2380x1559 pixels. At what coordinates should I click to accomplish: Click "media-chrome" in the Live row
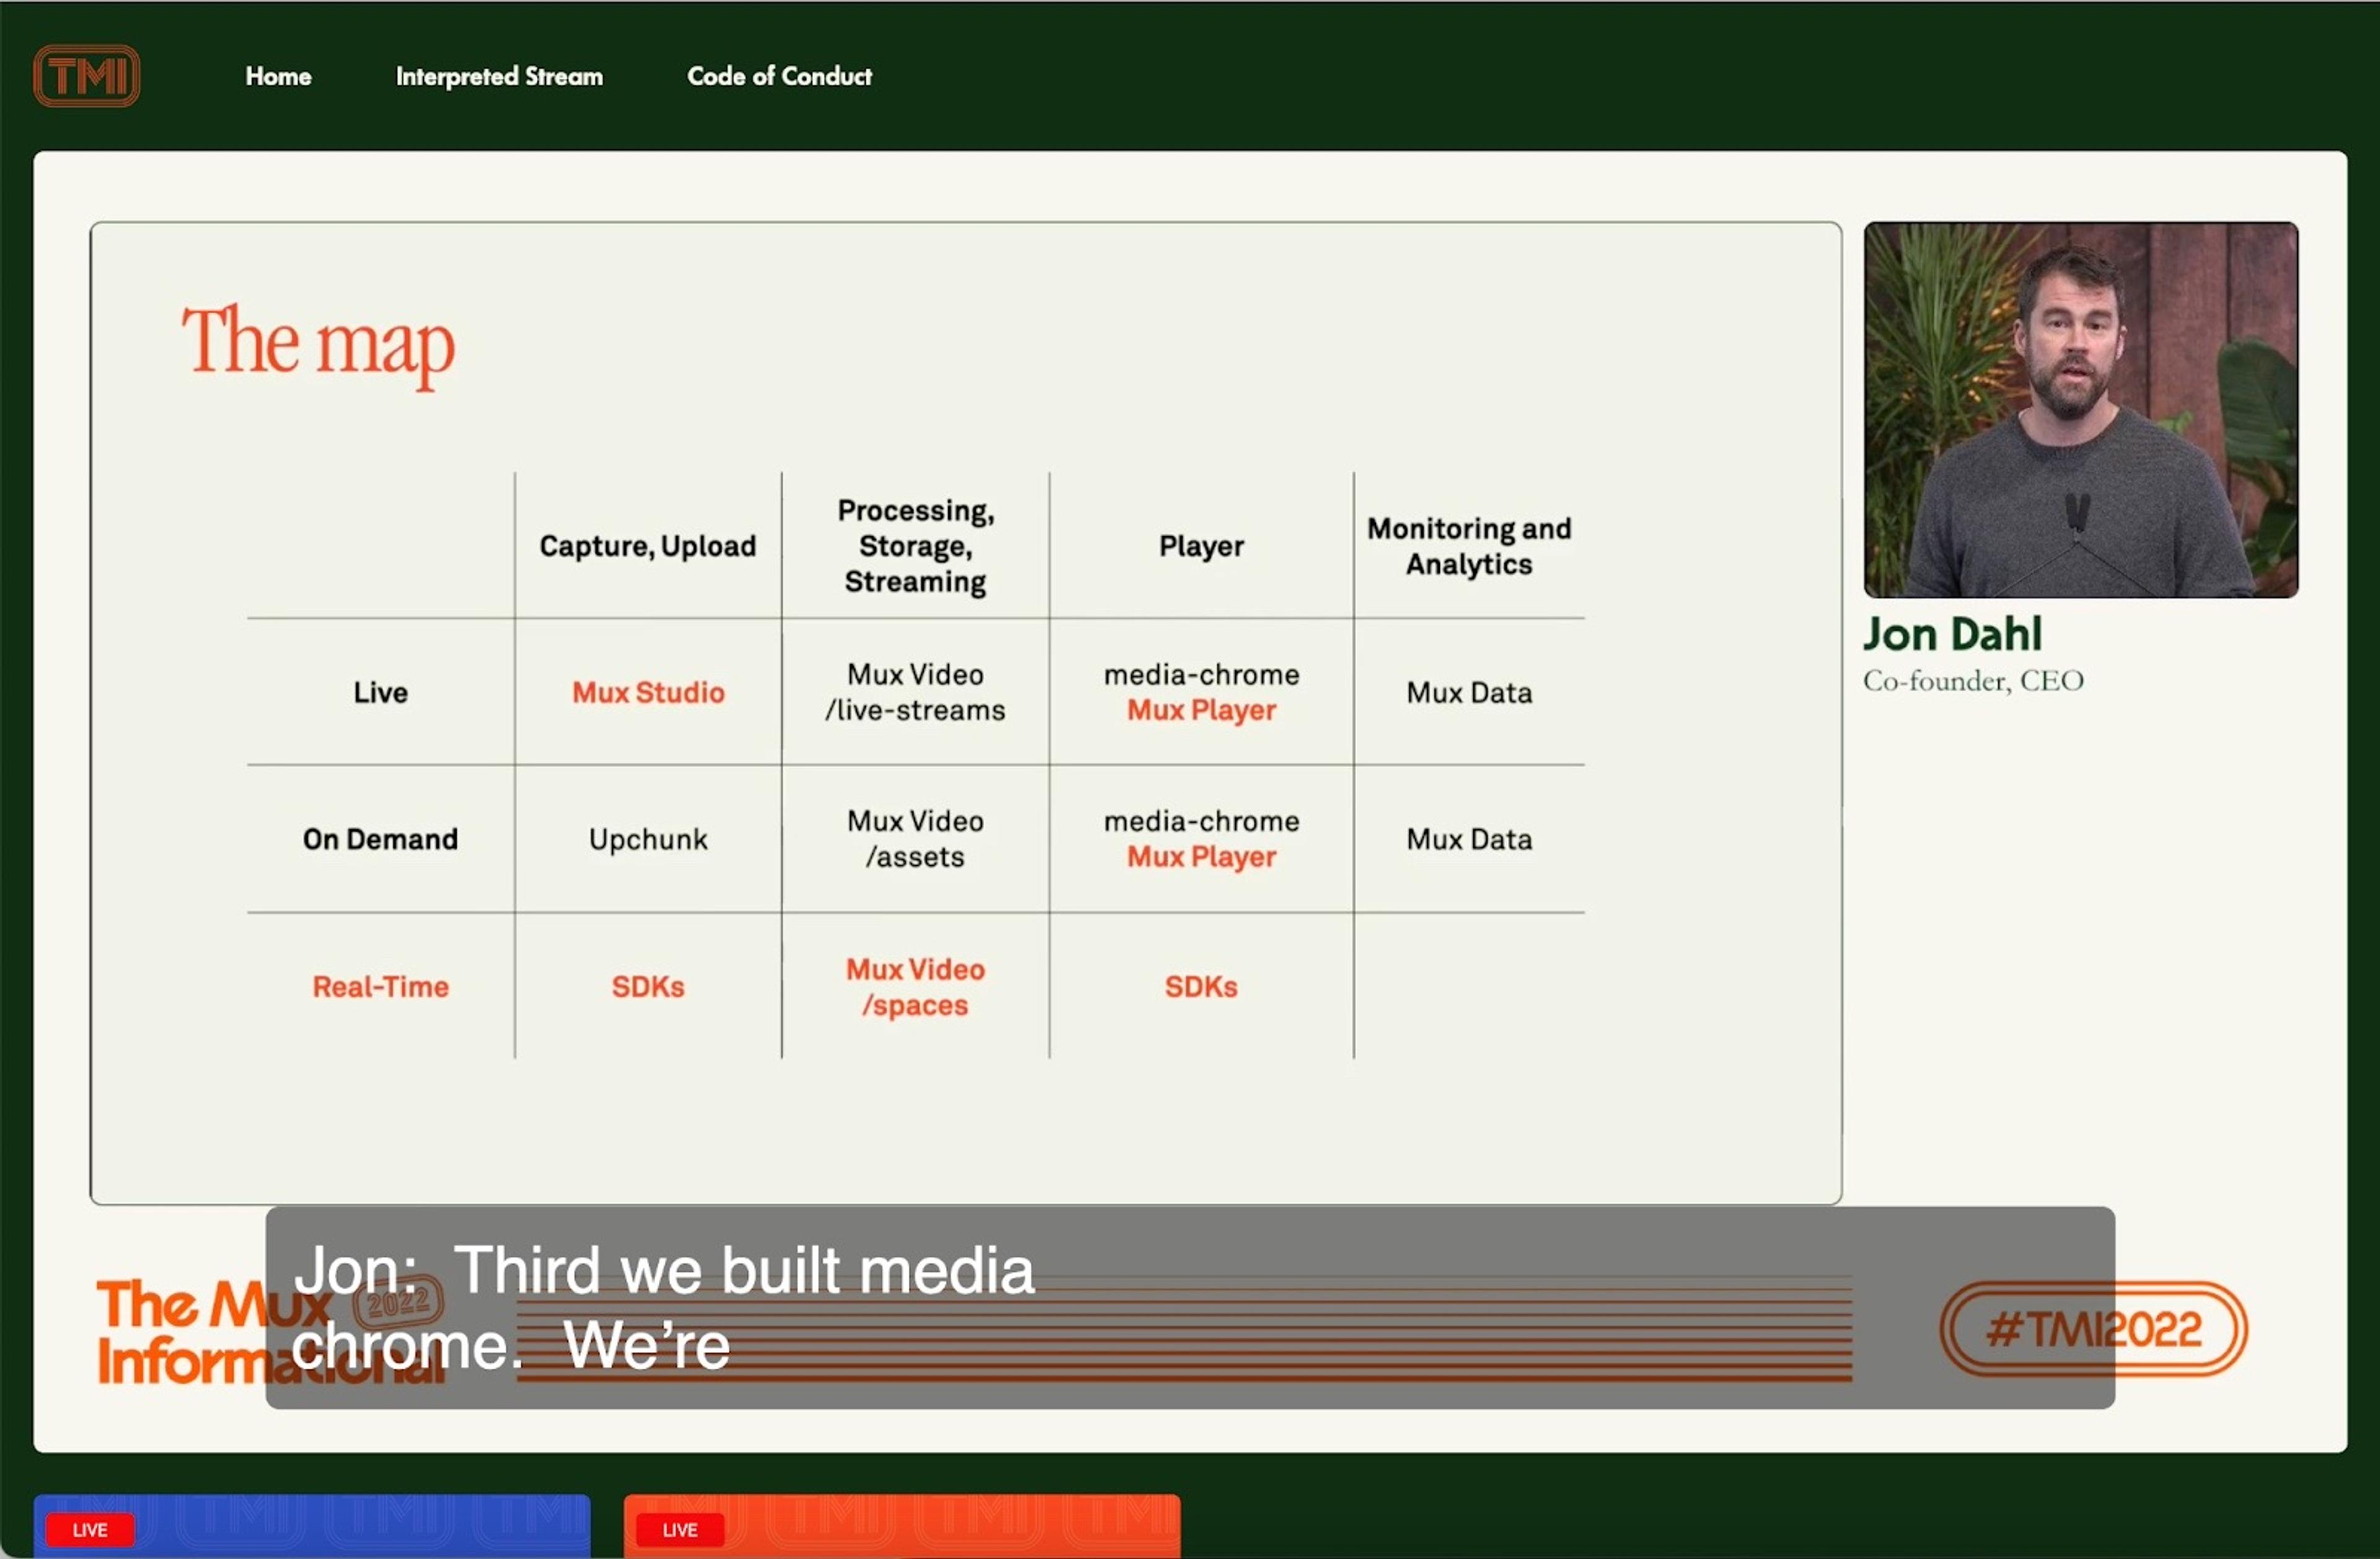(x=1201, y=675)
